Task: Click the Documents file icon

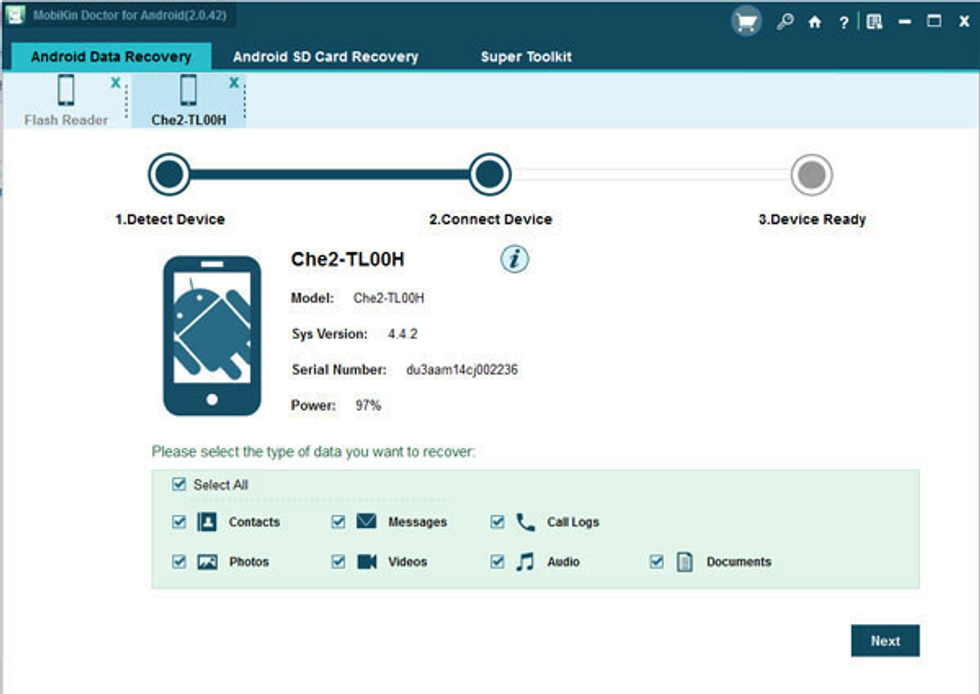Action: (684, 561)
